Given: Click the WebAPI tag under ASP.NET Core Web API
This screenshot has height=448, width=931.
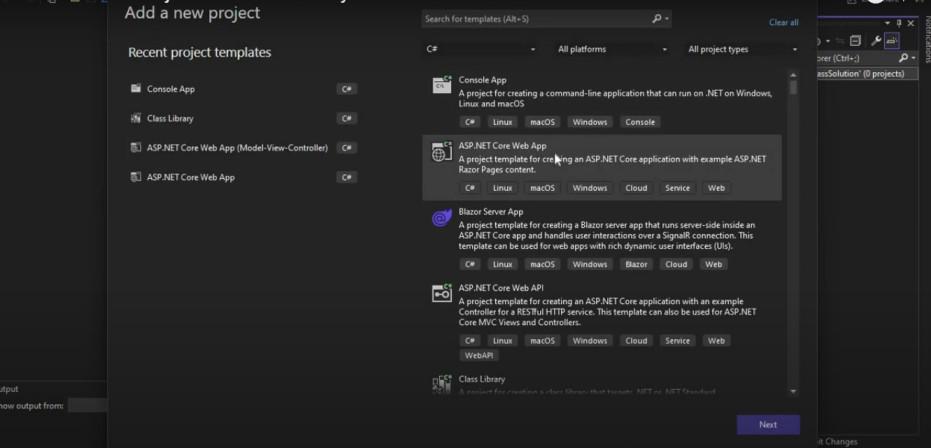Looking at the screenshot, I should coord(479,355).
